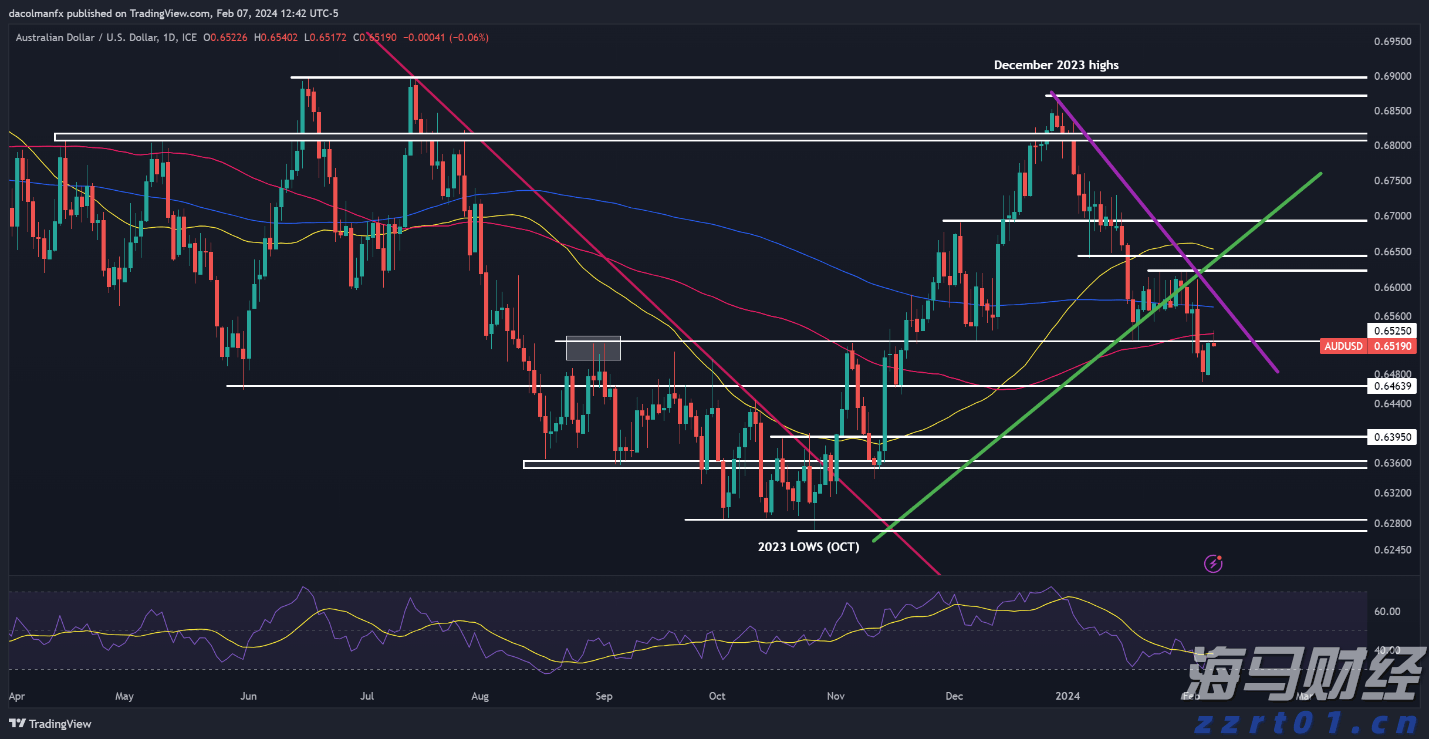The image size is (1429, 739).
Task: Click the 0.63950 price level label
Action: pos(1391,437)
